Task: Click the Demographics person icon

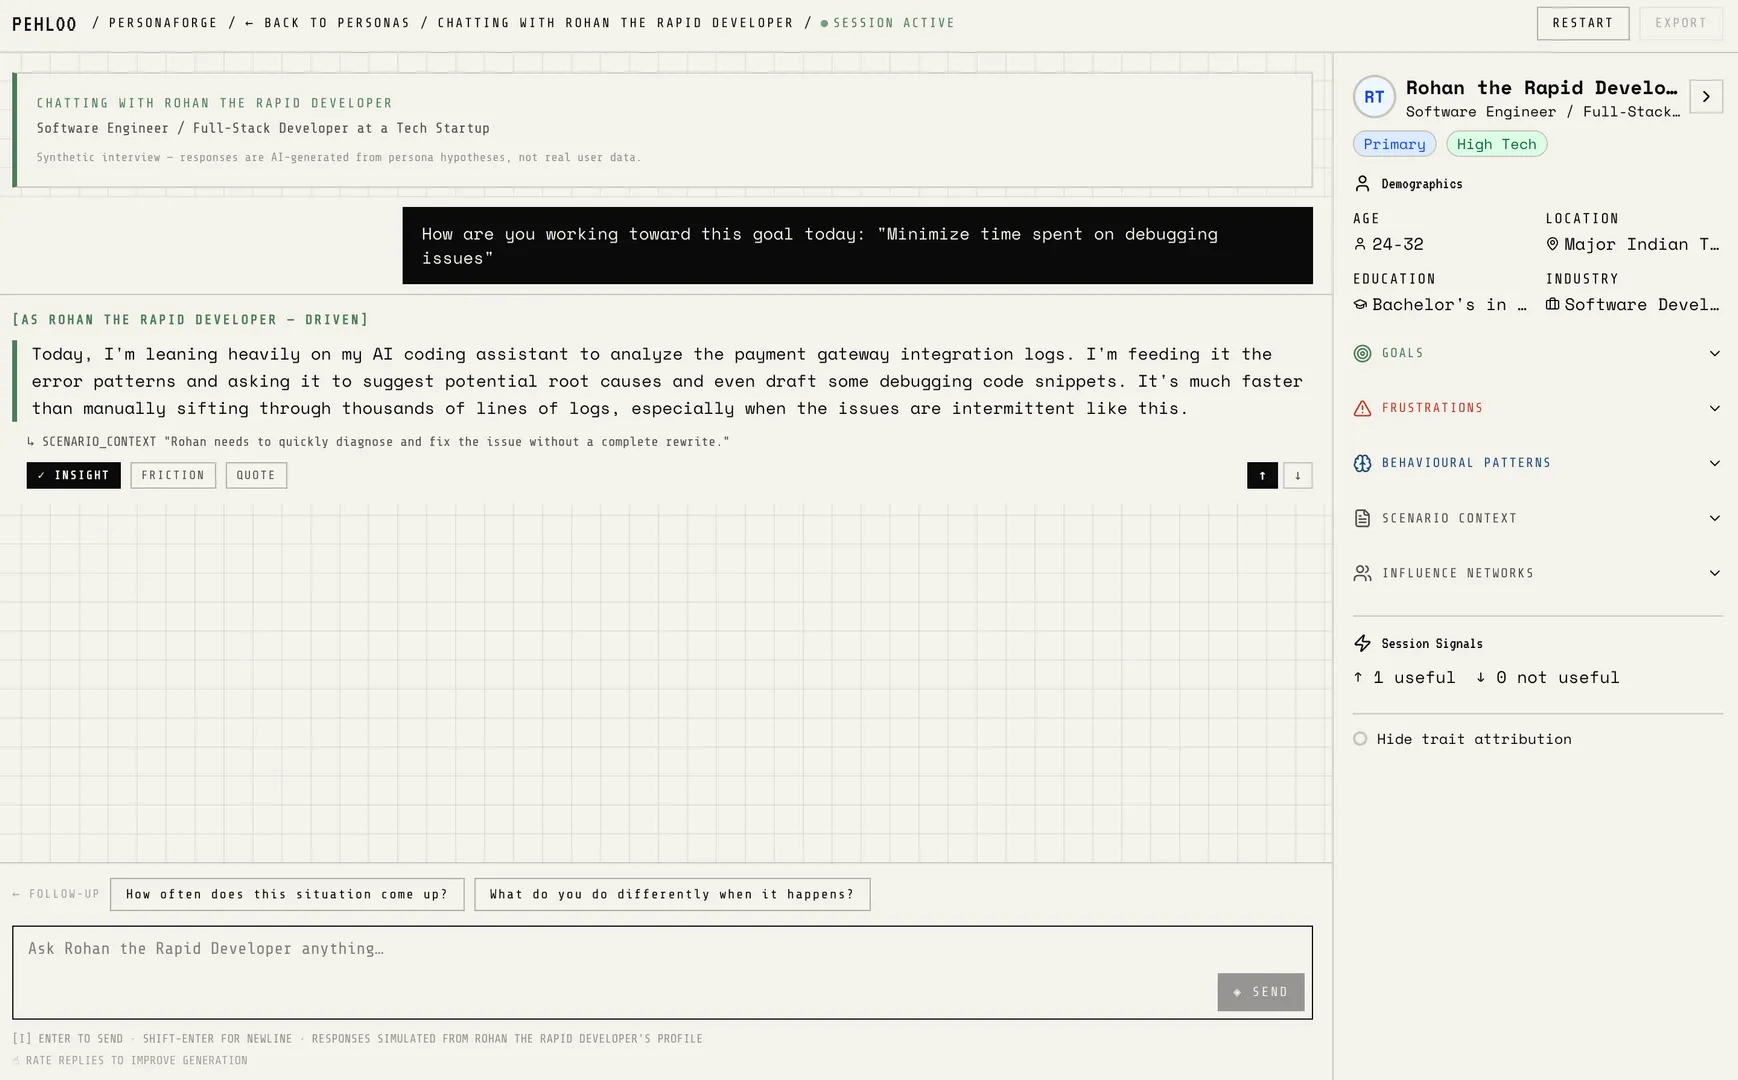Action: pyautogui.click(x=1362, y=184)
